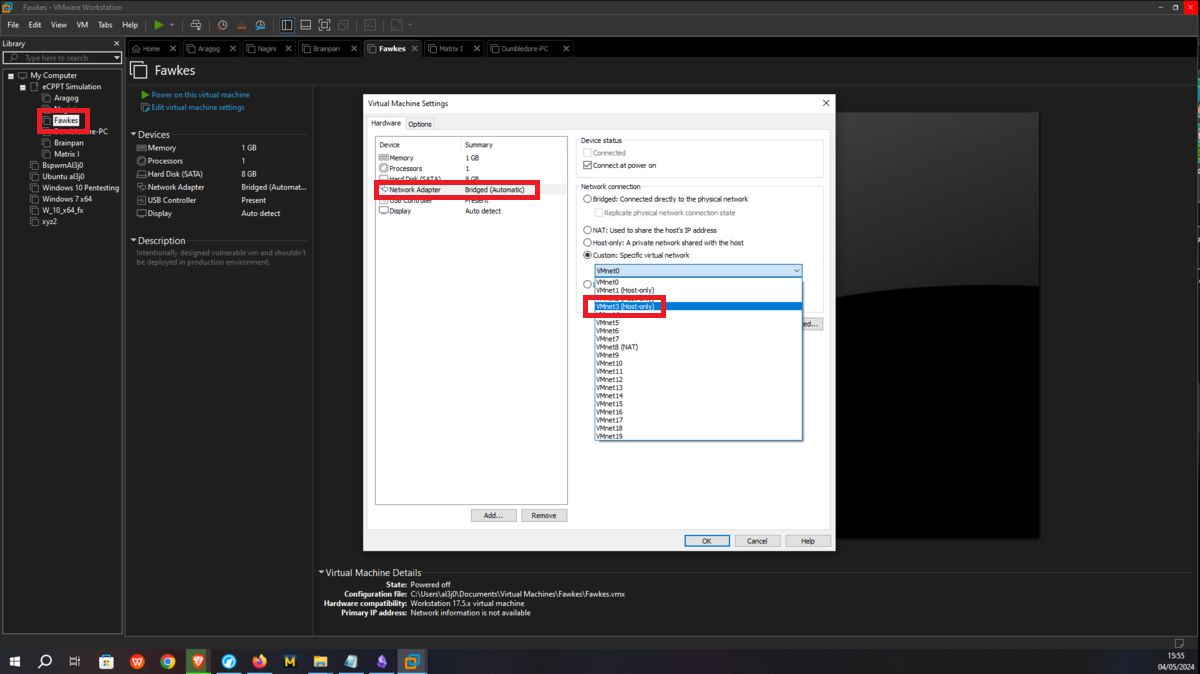Screen dimensions: 1200x674
Task: Switch to the Aragog tab
Action: pos(209,48)
